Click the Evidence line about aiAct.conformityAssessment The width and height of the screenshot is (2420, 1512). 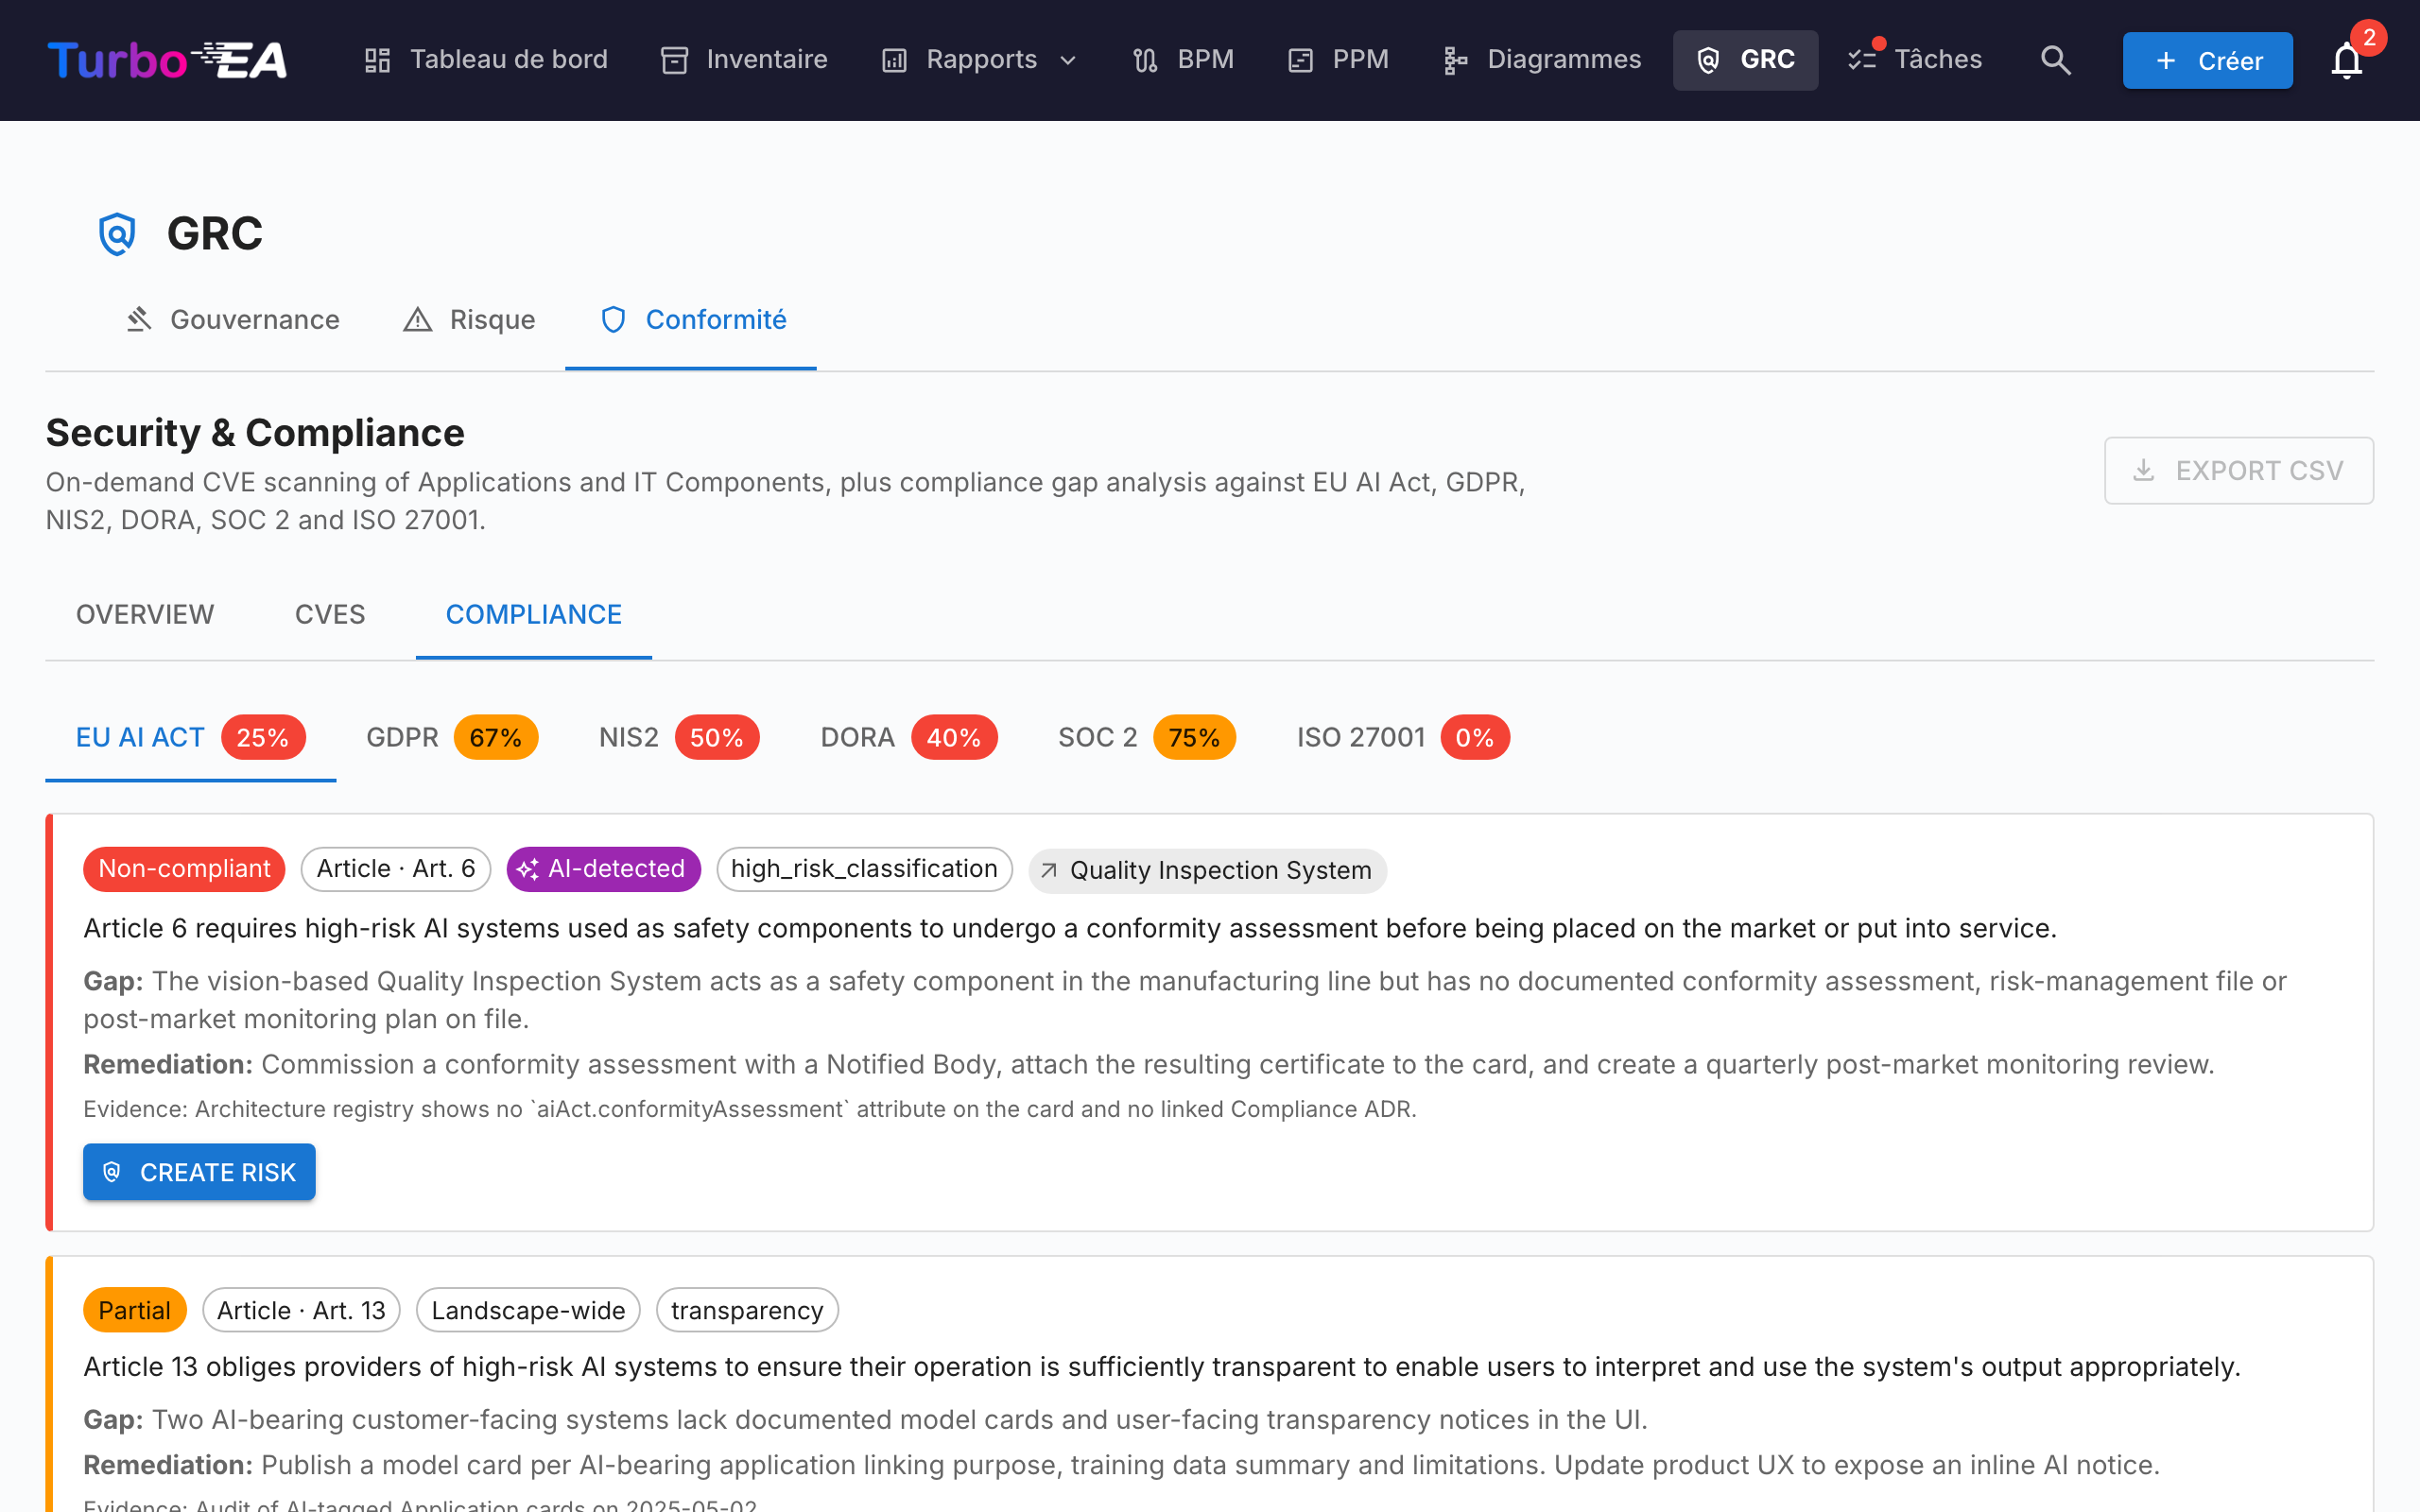[750, 1109]
